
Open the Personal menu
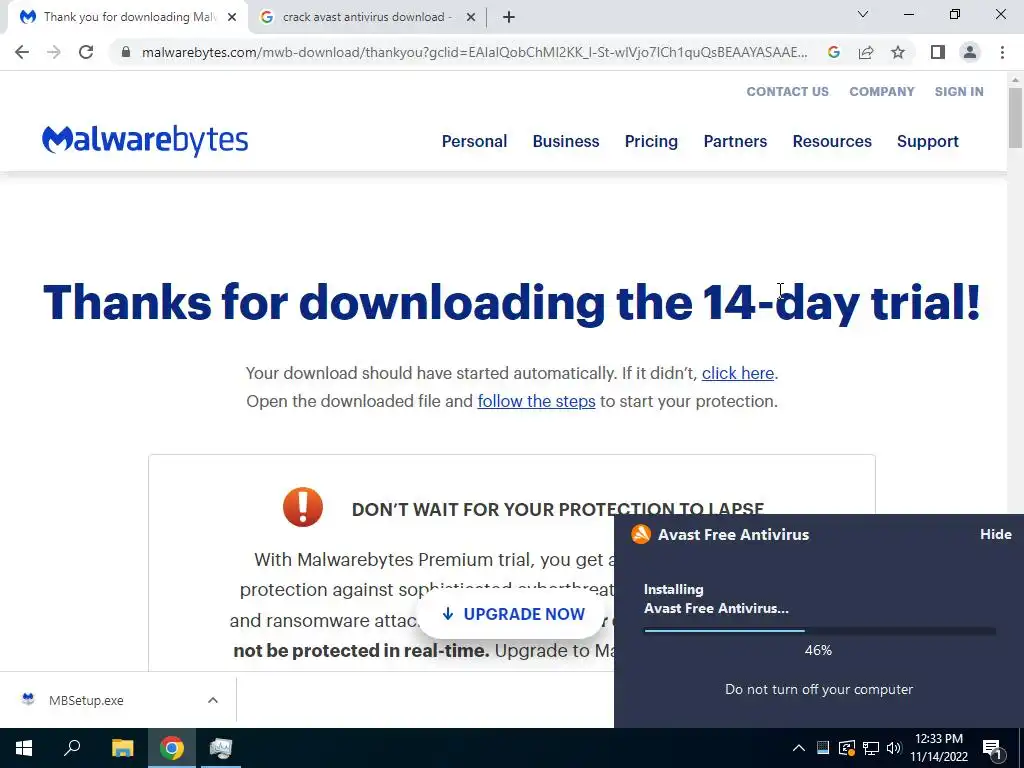[474, 141]
